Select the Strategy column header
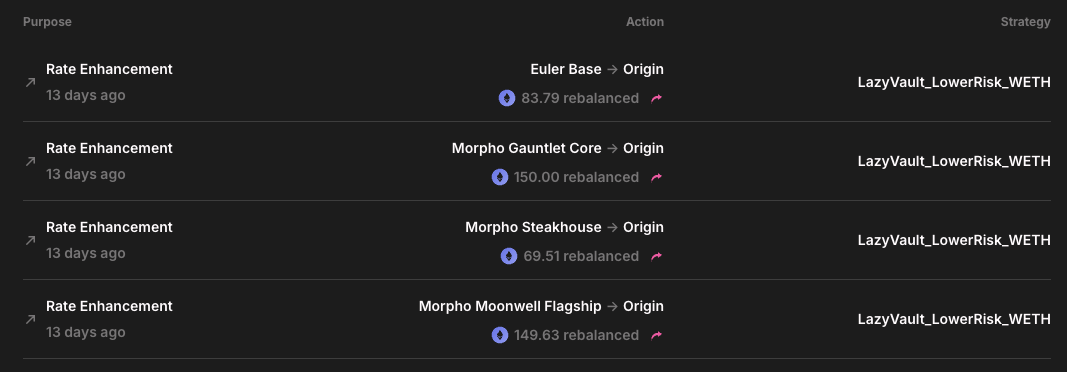 [1025, 22]
